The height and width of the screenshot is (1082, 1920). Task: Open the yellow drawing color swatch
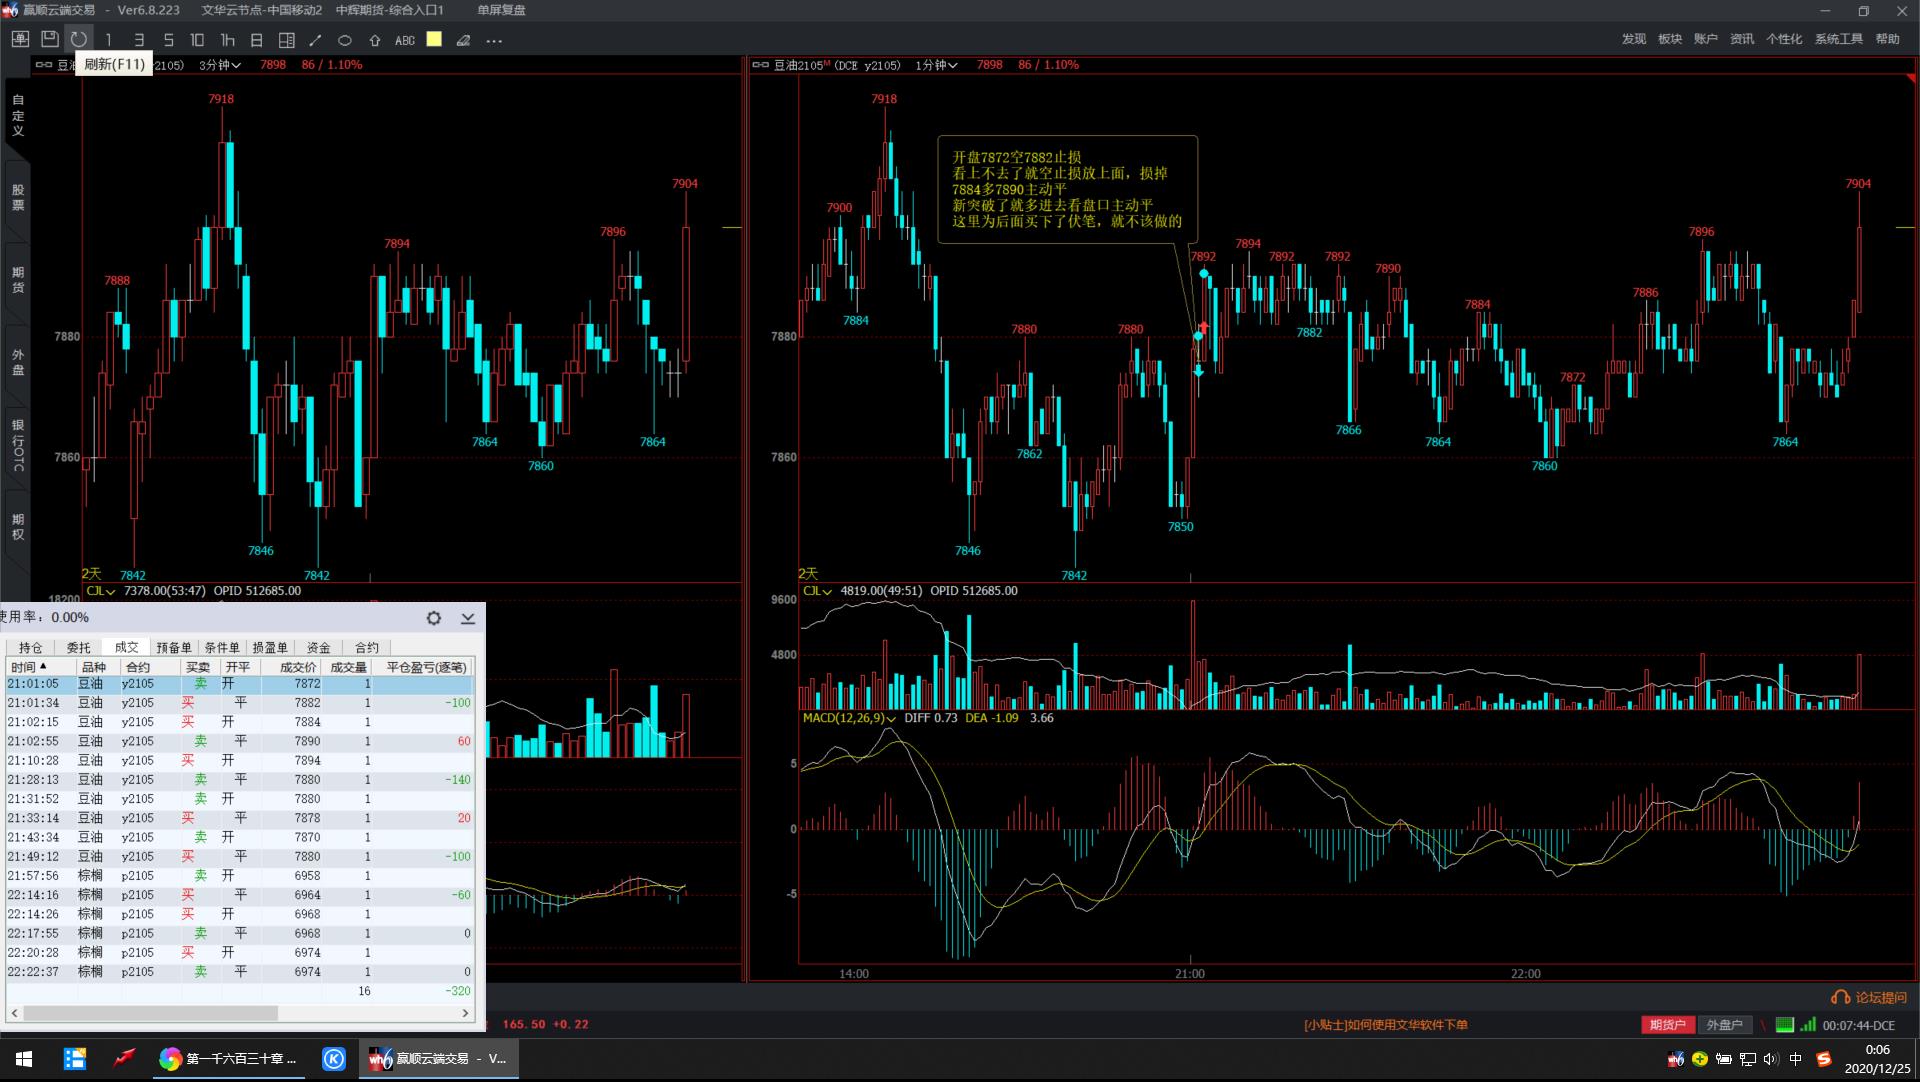pos(434,39)
